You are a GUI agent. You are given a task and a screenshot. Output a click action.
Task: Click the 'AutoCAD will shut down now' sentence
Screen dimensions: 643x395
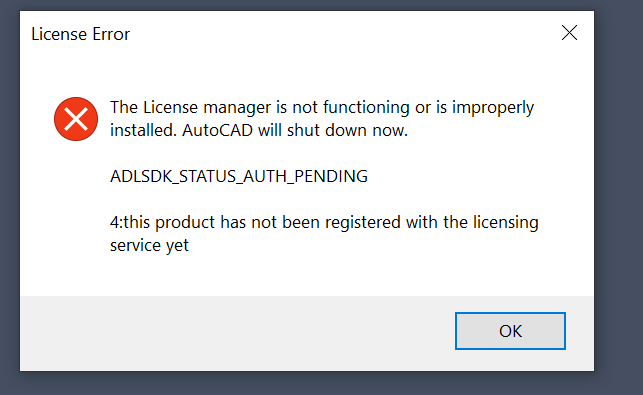[x=295, y=130]
